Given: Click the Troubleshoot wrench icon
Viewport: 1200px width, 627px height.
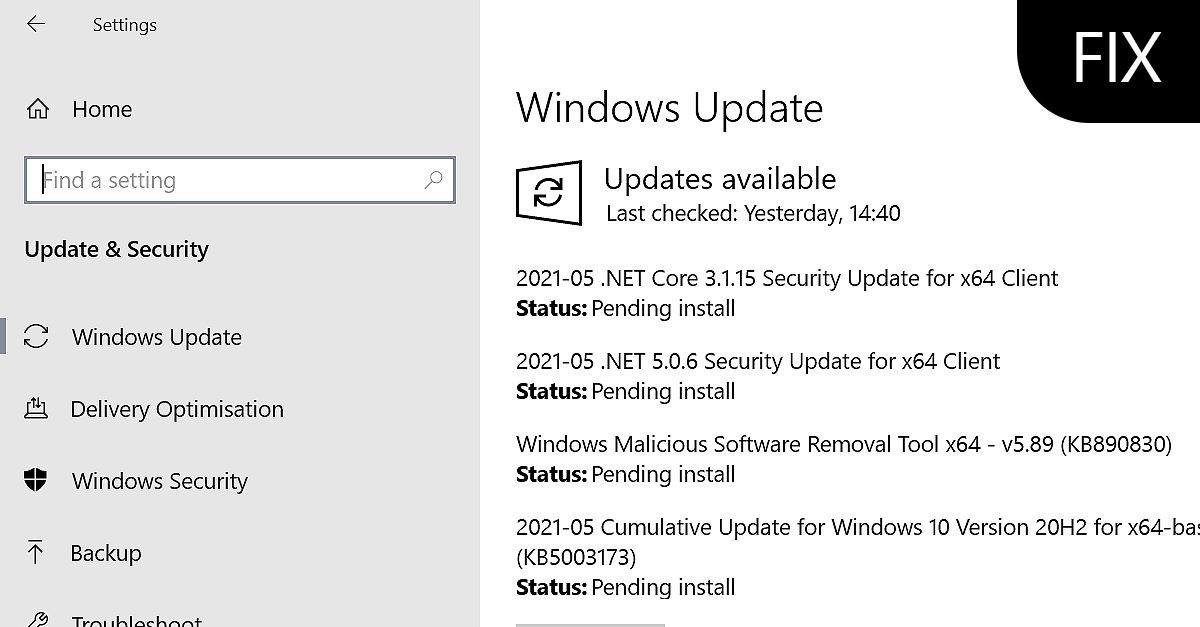Looking at the screenshot, I should (37, 618).
